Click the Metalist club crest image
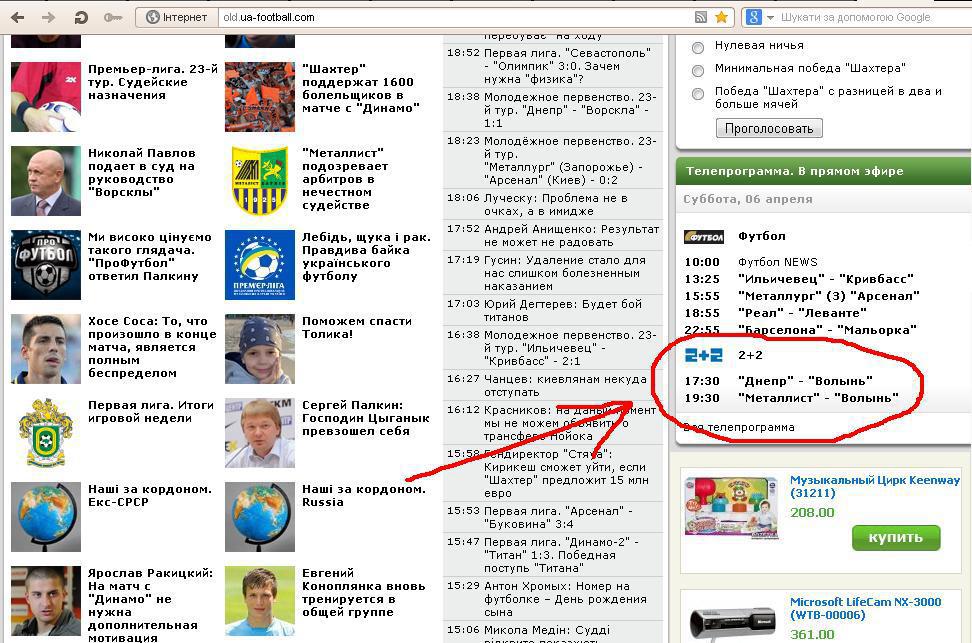 click(259, 181)
